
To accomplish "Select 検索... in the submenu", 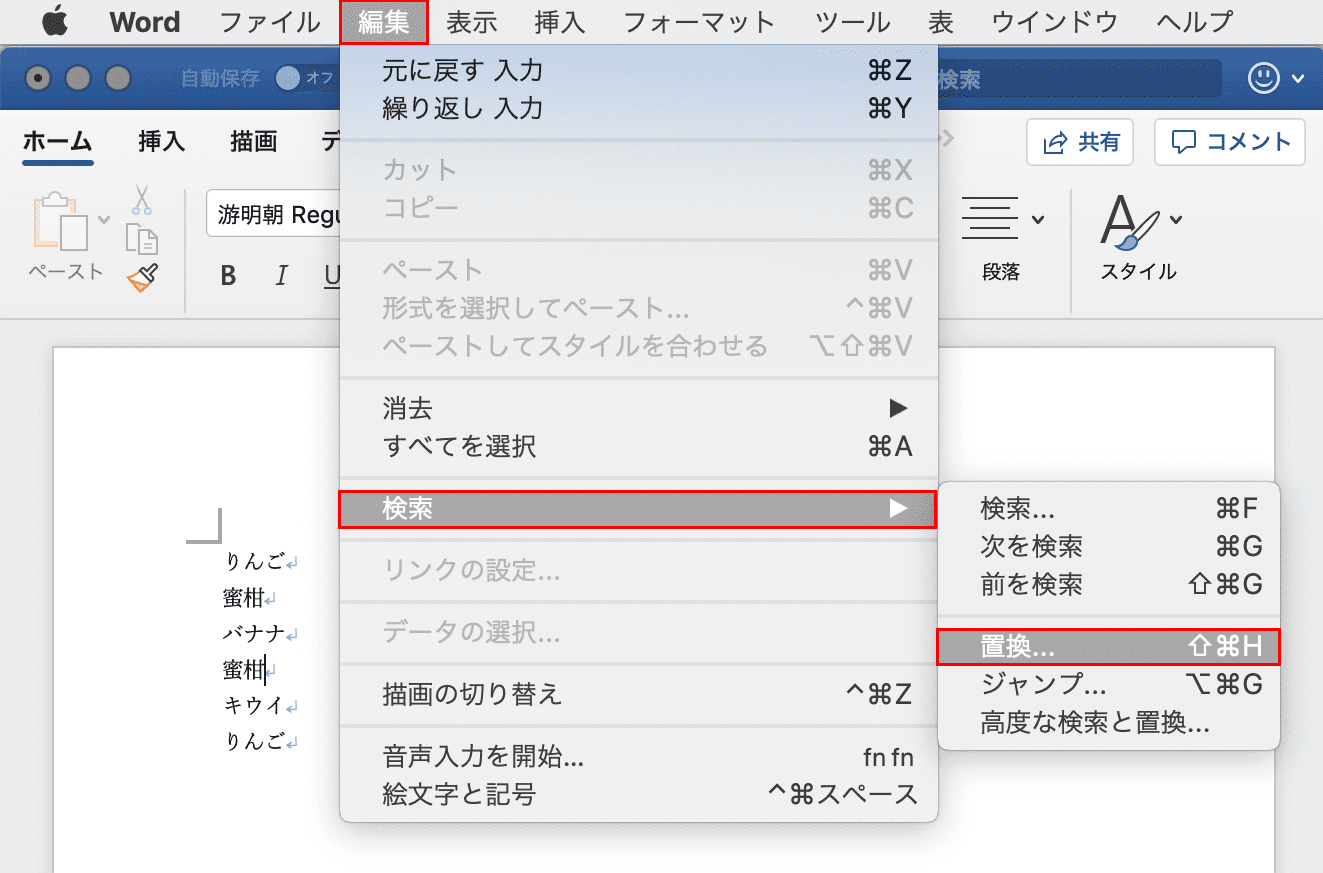I will [1109, 509].
